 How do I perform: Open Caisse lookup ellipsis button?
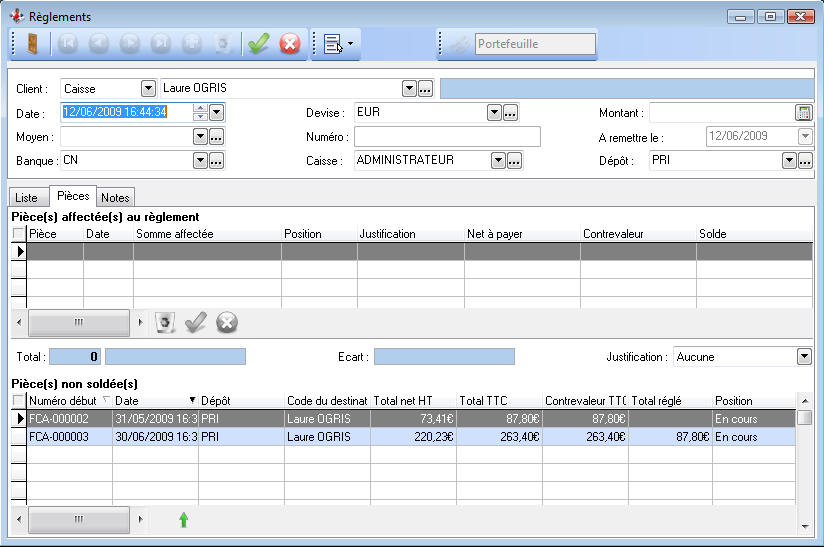514,161
